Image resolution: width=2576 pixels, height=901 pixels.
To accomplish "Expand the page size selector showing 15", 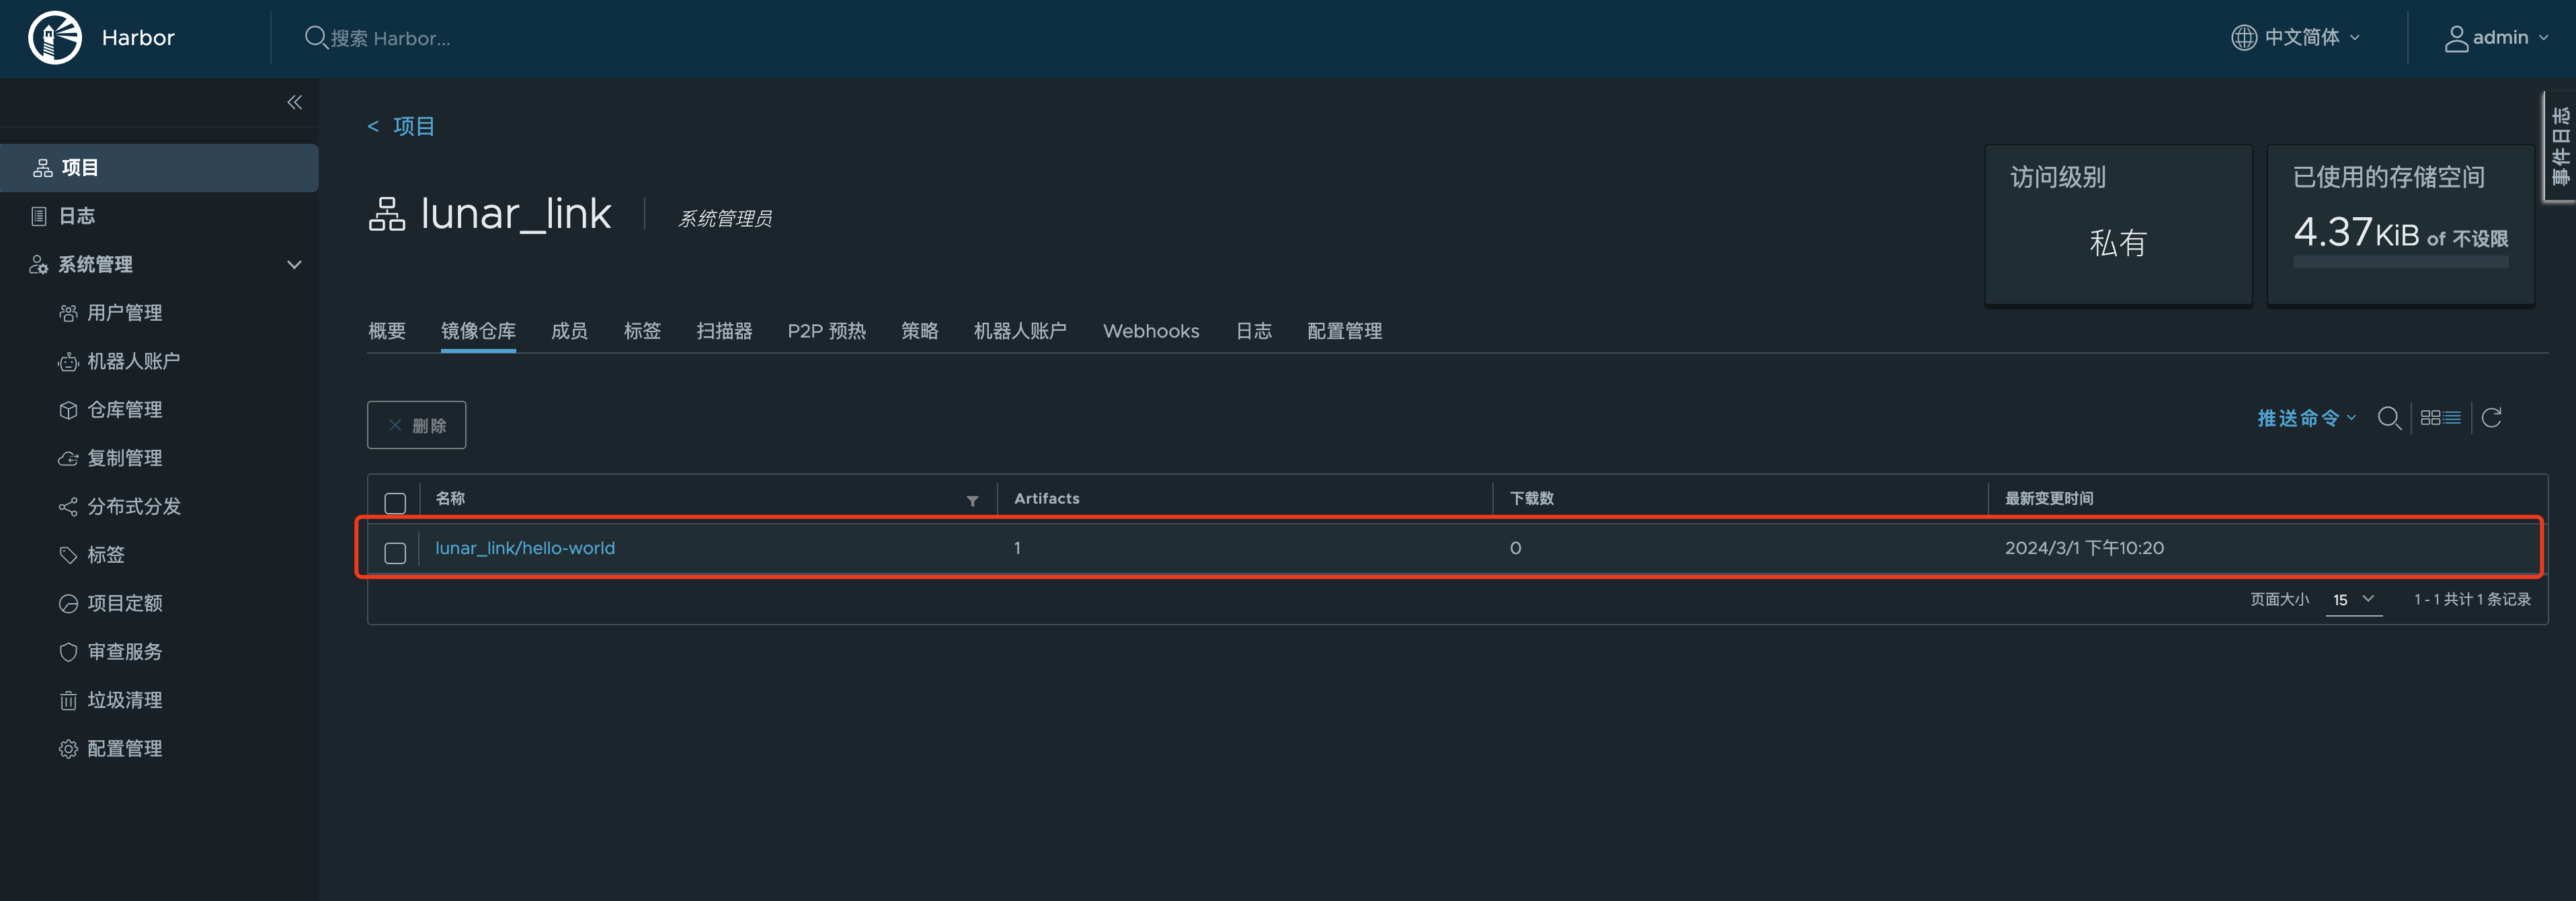I will (x=2353, y=599).
